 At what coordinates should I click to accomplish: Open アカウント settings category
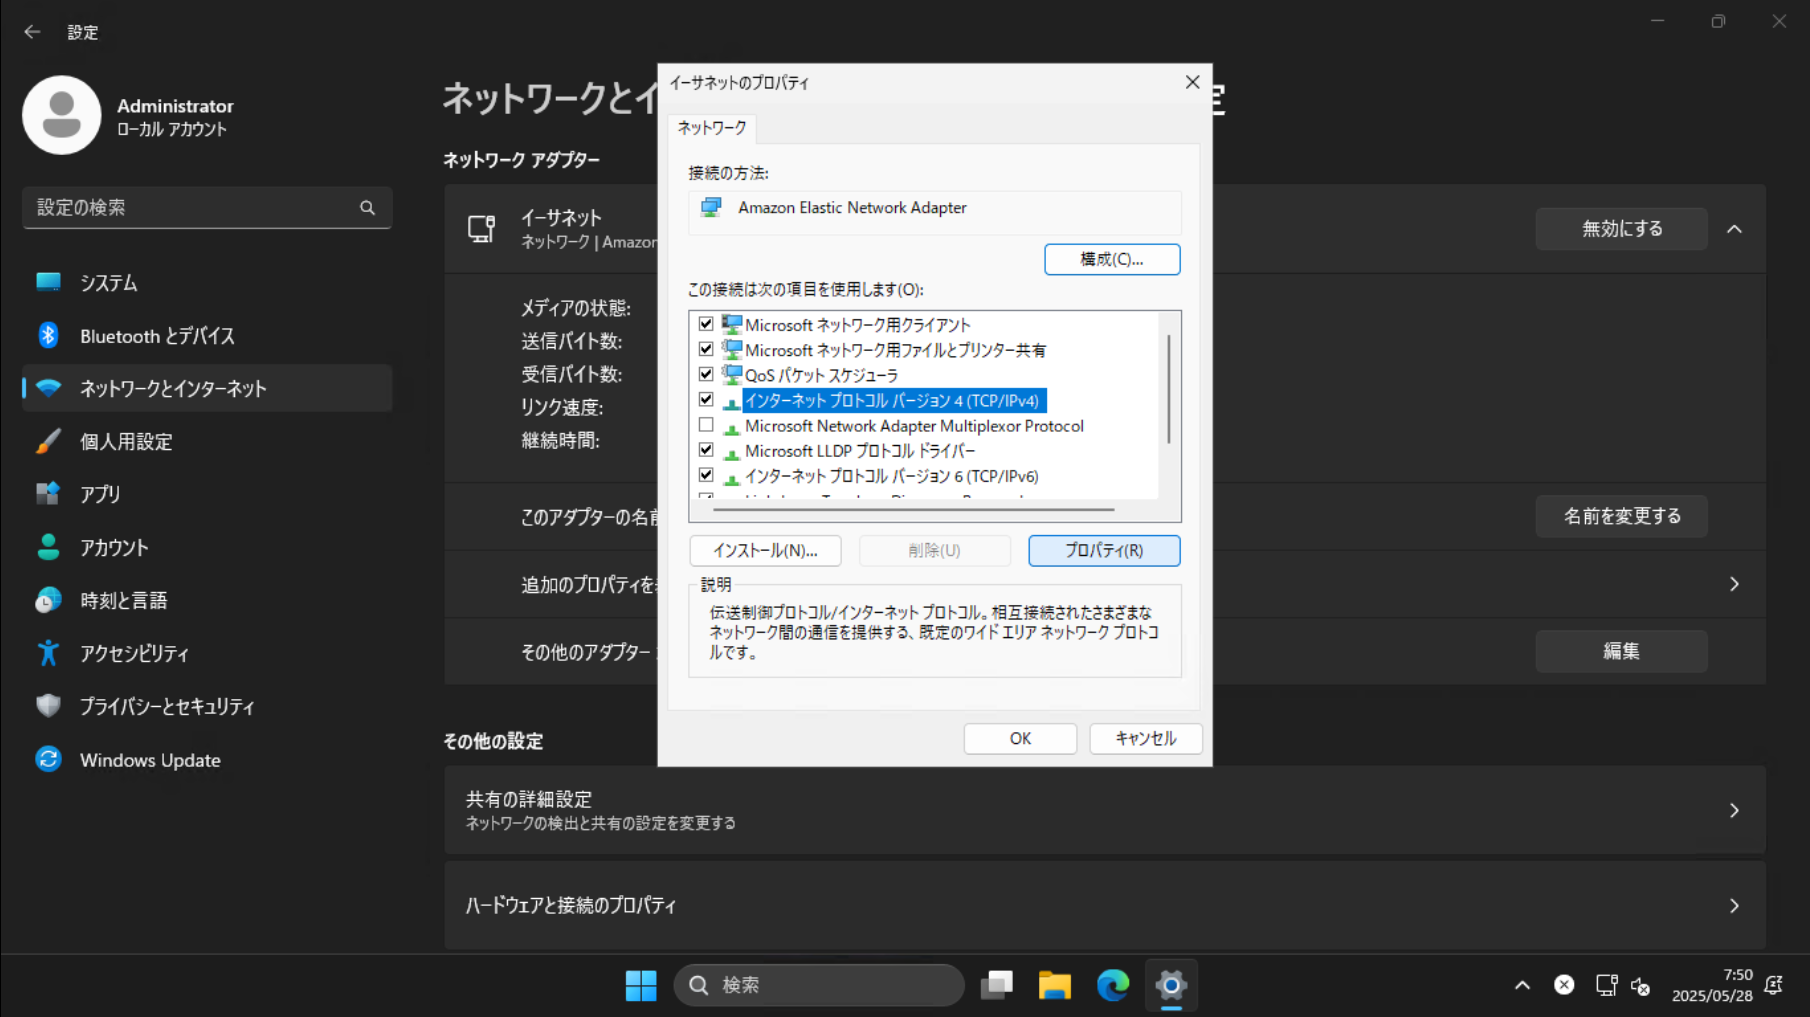[207, 547]
